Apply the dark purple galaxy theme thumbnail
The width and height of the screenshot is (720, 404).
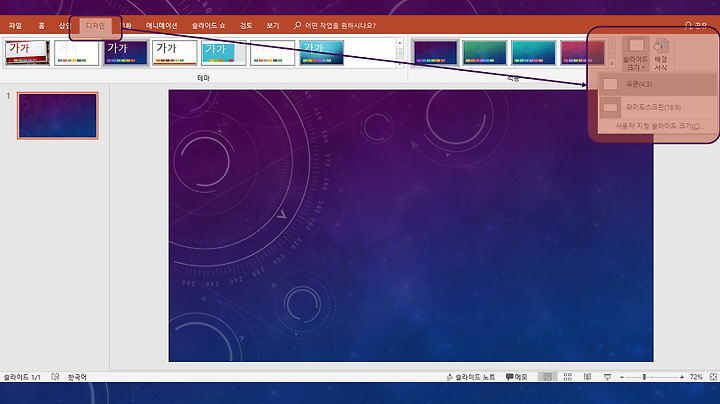(125, 53)
